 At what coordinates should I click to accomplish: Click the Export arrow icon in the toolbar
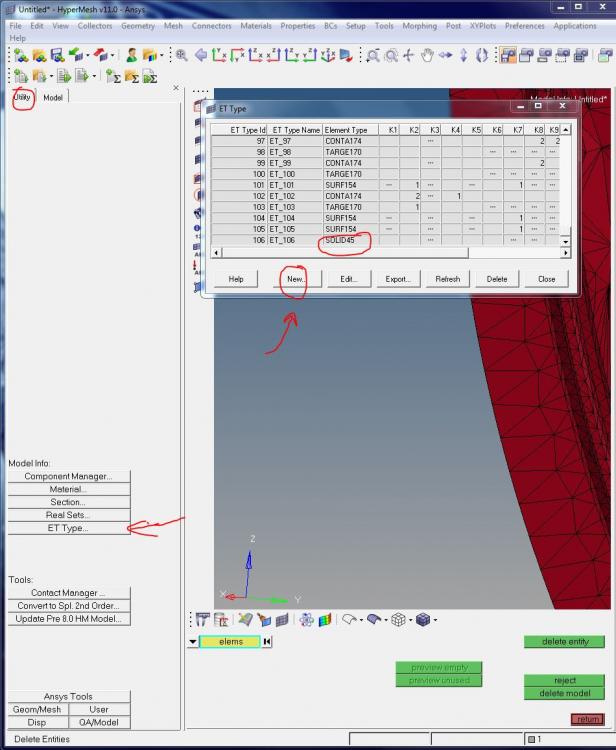click(x=100, y=55)
